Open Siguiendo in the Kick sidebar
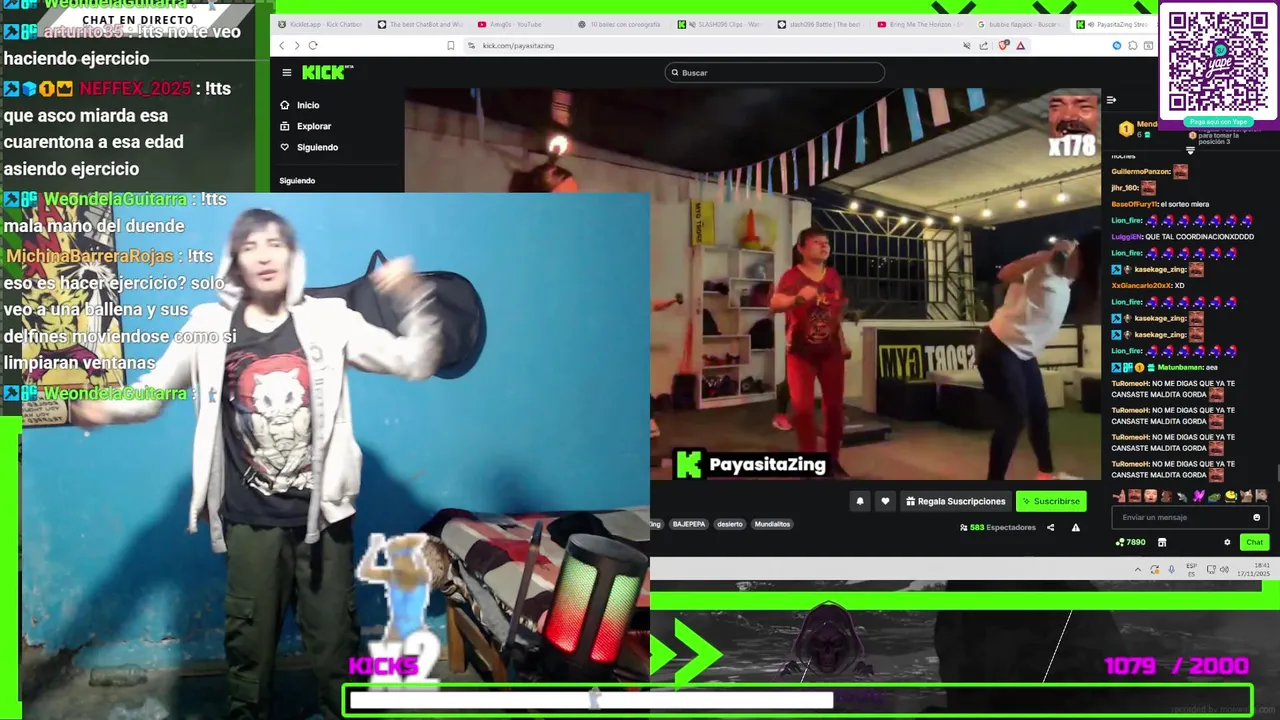The height and width of the screenshot is (720, 1280). point(309,147)
